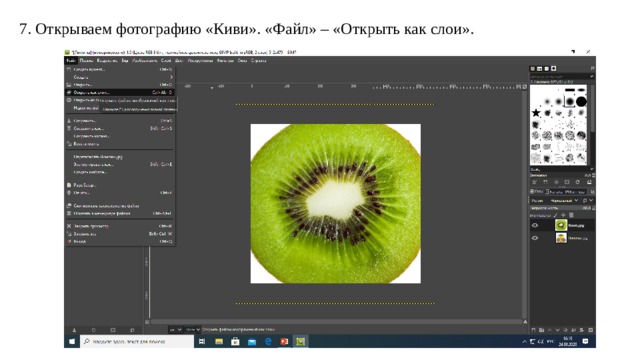Click Open brush as image button
Viewport: 640px width, 360px height.
(589, 182)
